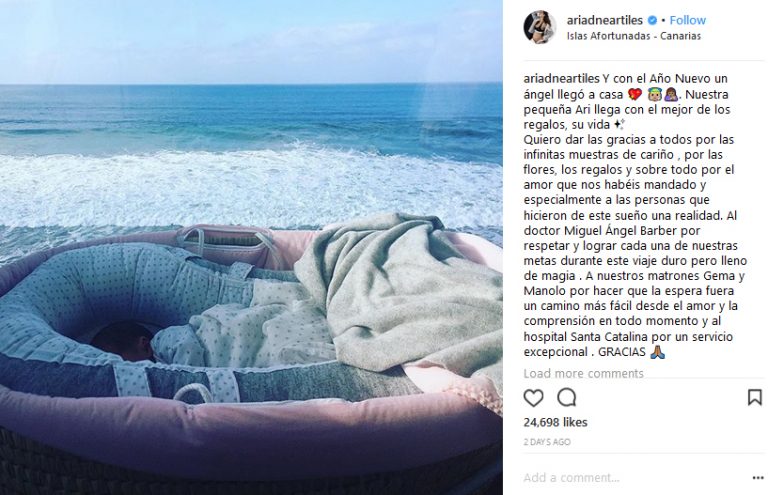
Task: Open the 2 DAYS AGO timestamp
Action: click(547, 442)
